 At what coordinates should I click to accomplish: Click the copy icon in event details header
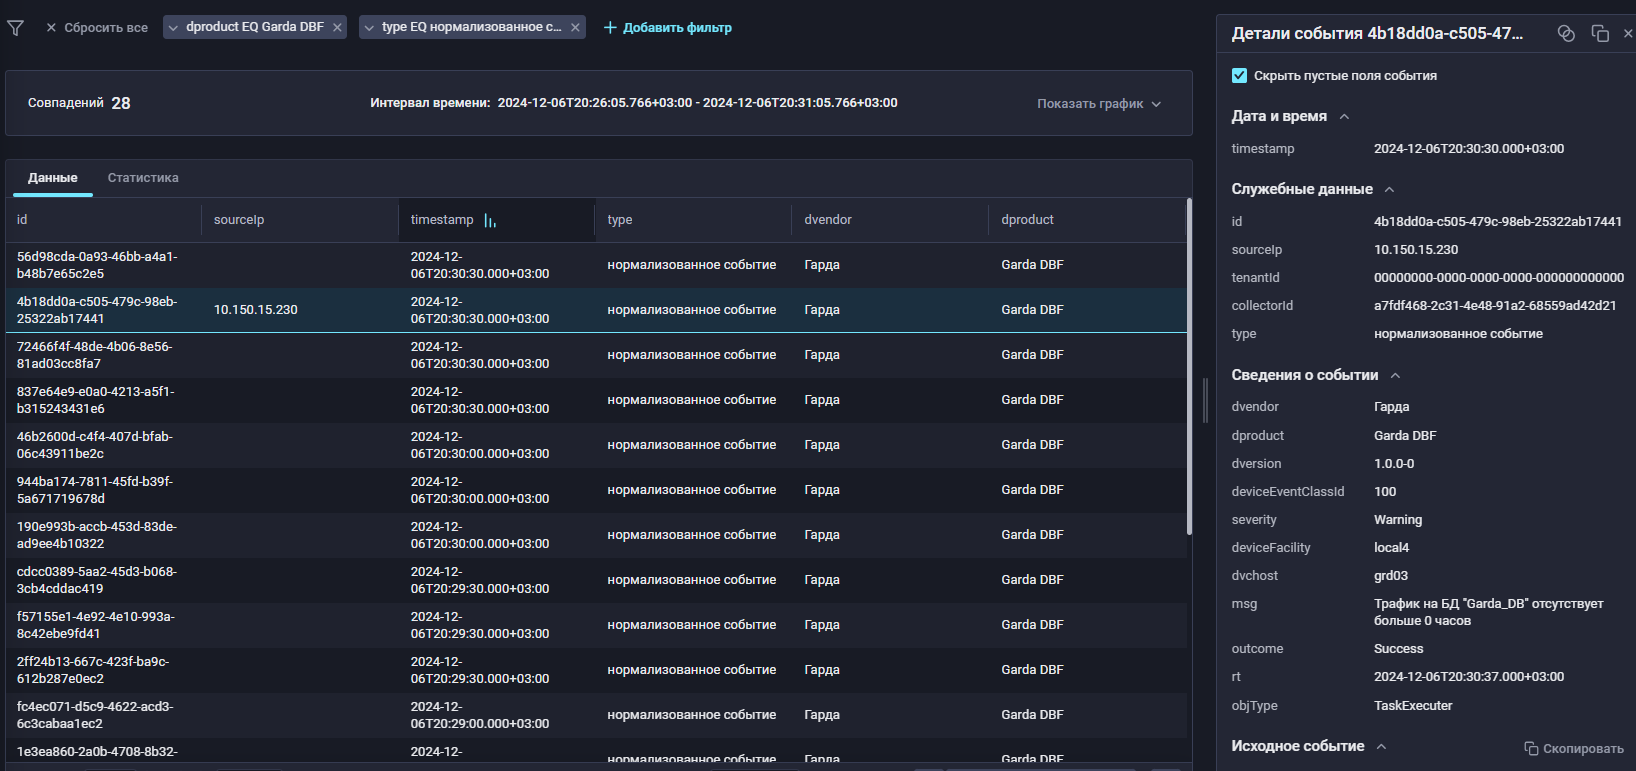tap(1600, 34)
